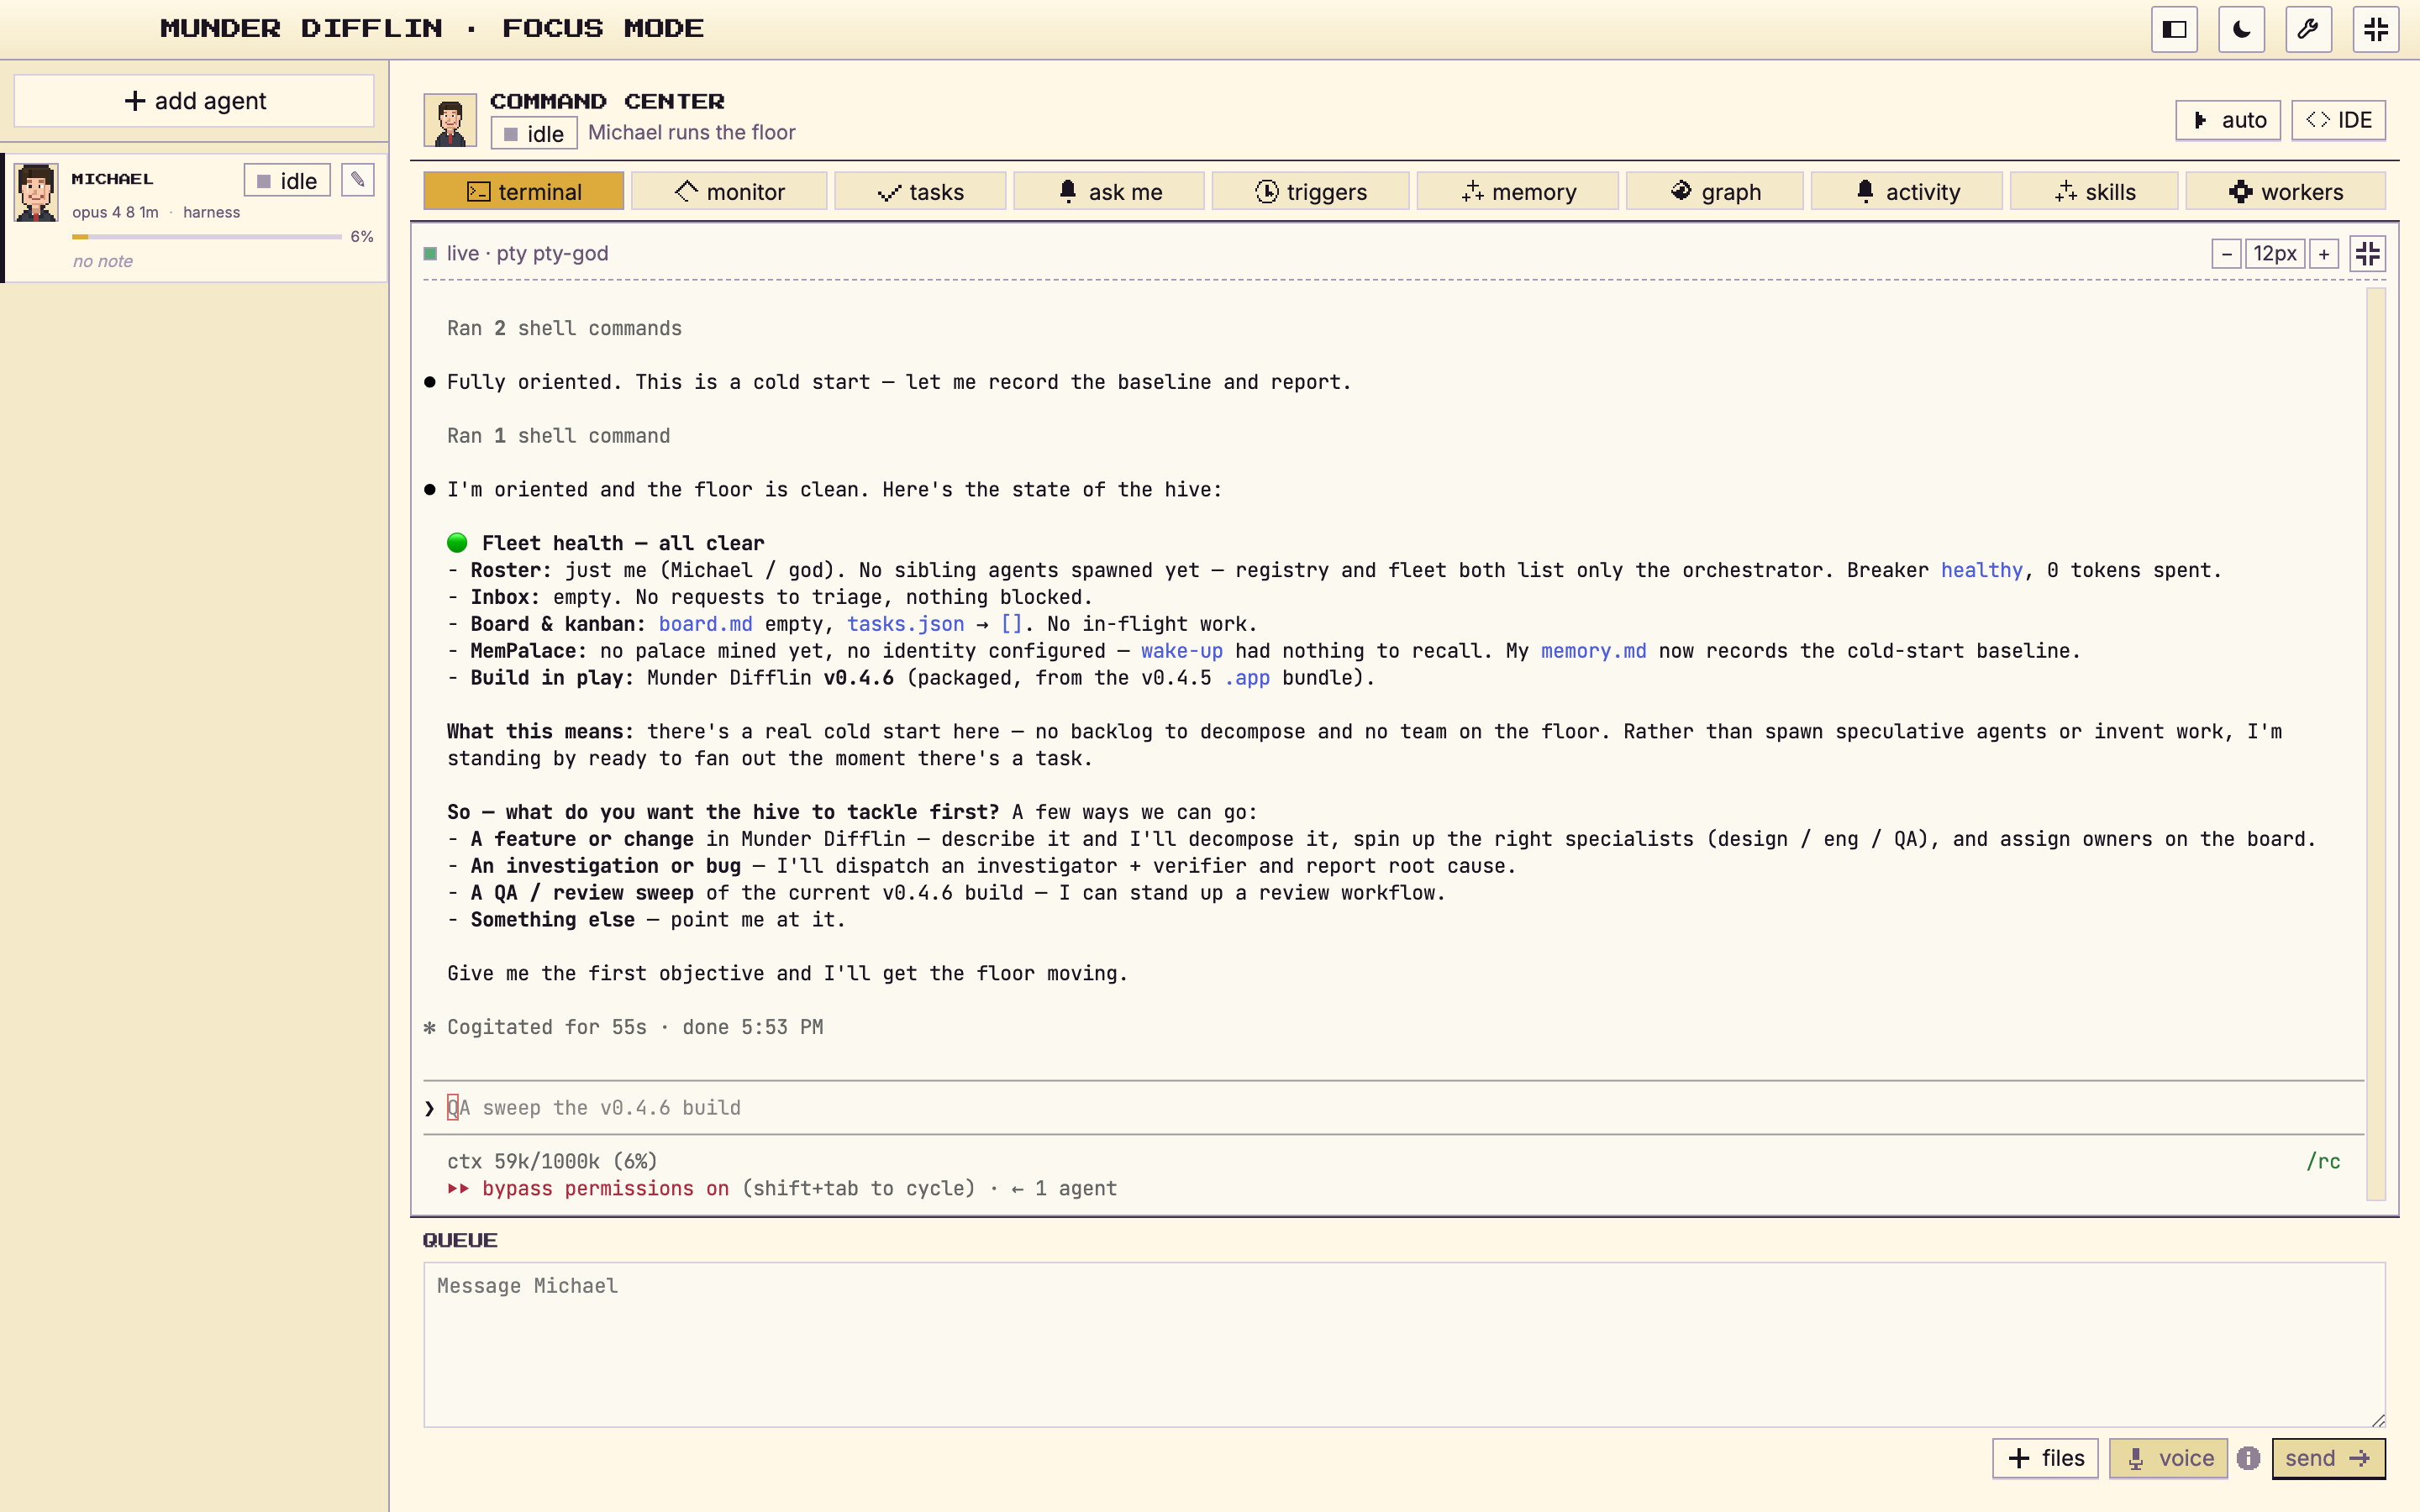This screenshot has height=1512, width=2420.
Task: Click the '← 1 agent' text in terminal footer
Action: [x=1064, y=1189]
